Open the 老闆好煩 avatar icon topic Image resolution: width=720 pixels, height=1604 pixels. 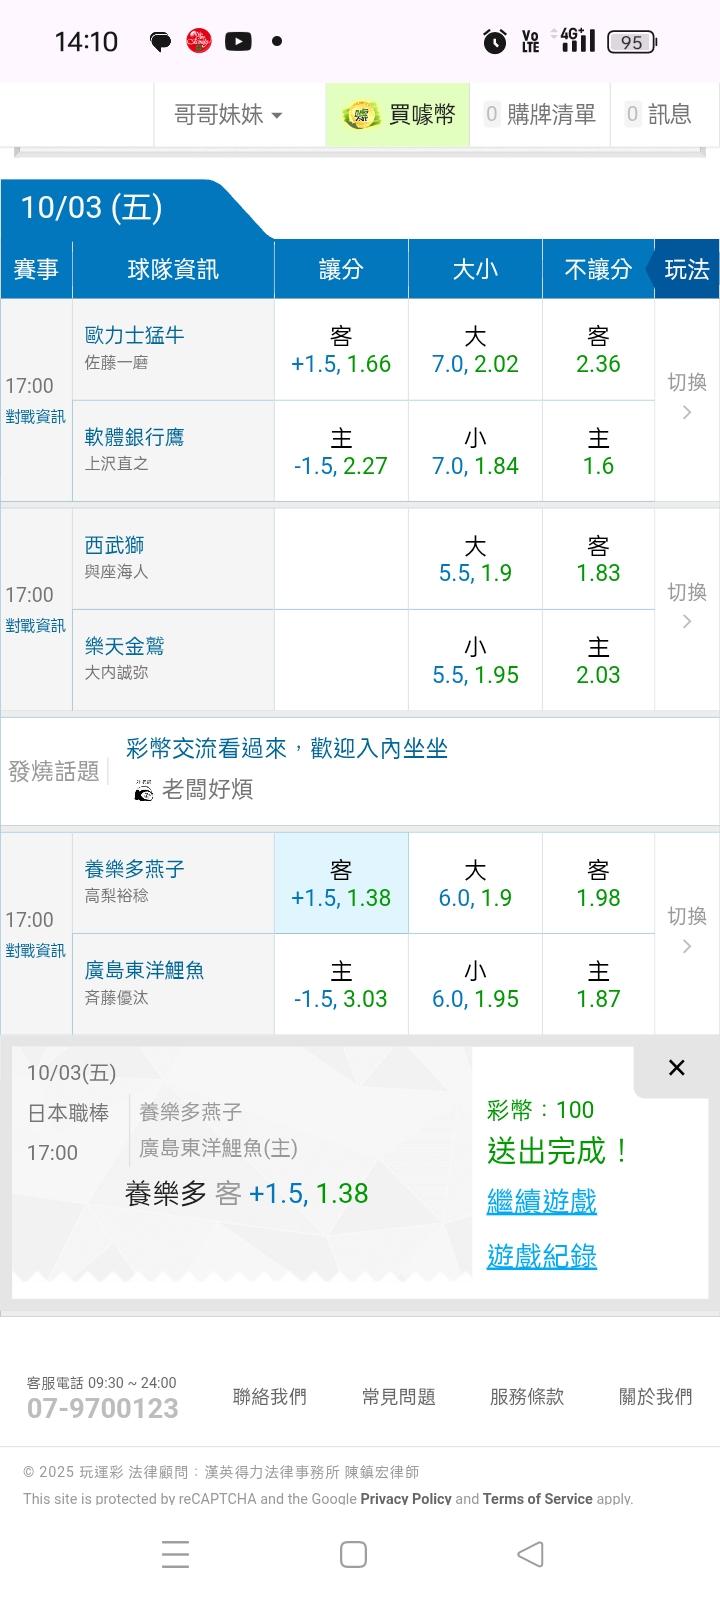(x=144, y=790)
